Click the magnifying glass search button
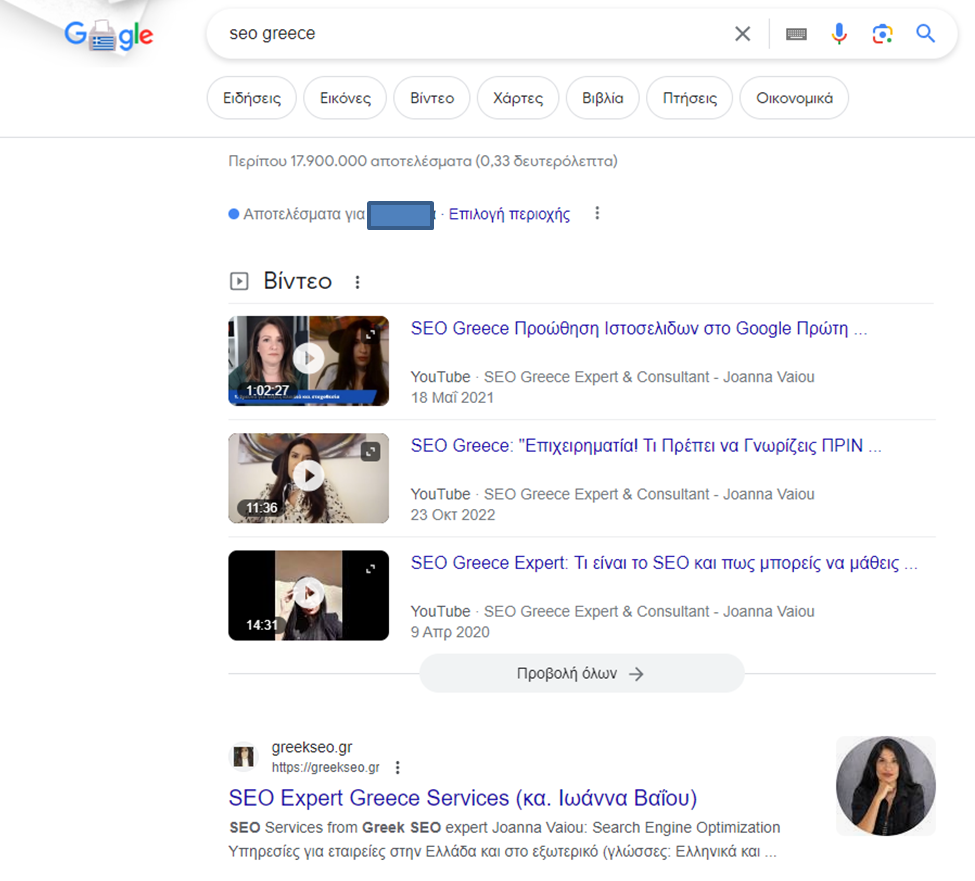975x881 pixels. pos(926,34)
